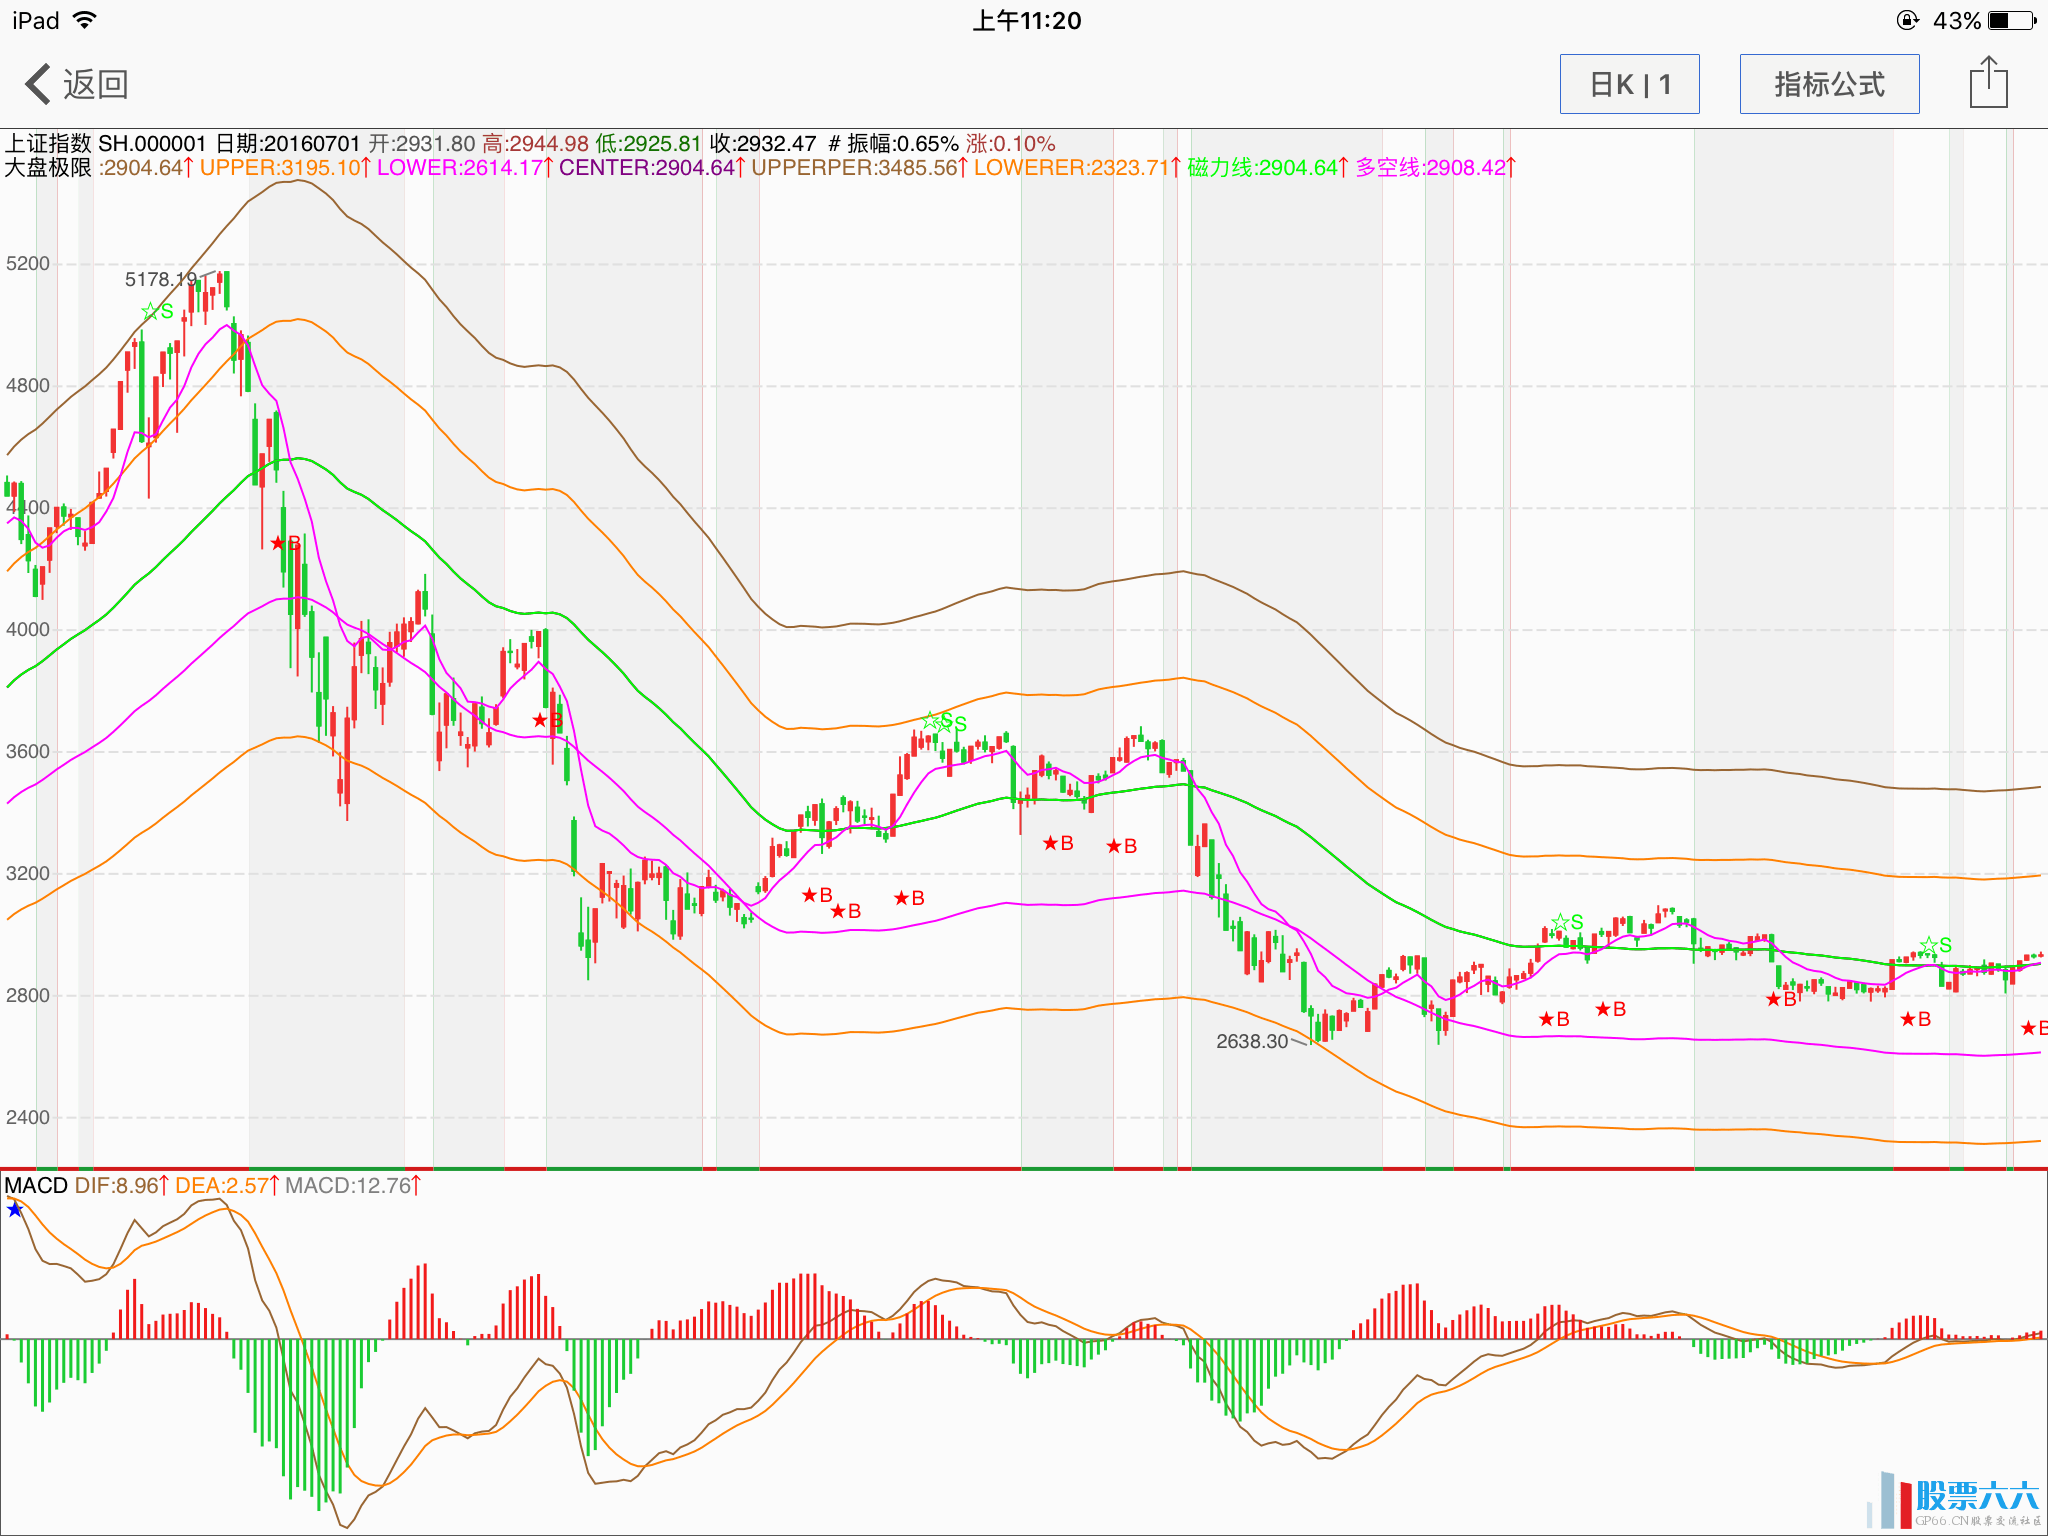Click the blue star MACD marker
Image resolution: width=2048 pixels, height=1536 pixels.
14,1210
